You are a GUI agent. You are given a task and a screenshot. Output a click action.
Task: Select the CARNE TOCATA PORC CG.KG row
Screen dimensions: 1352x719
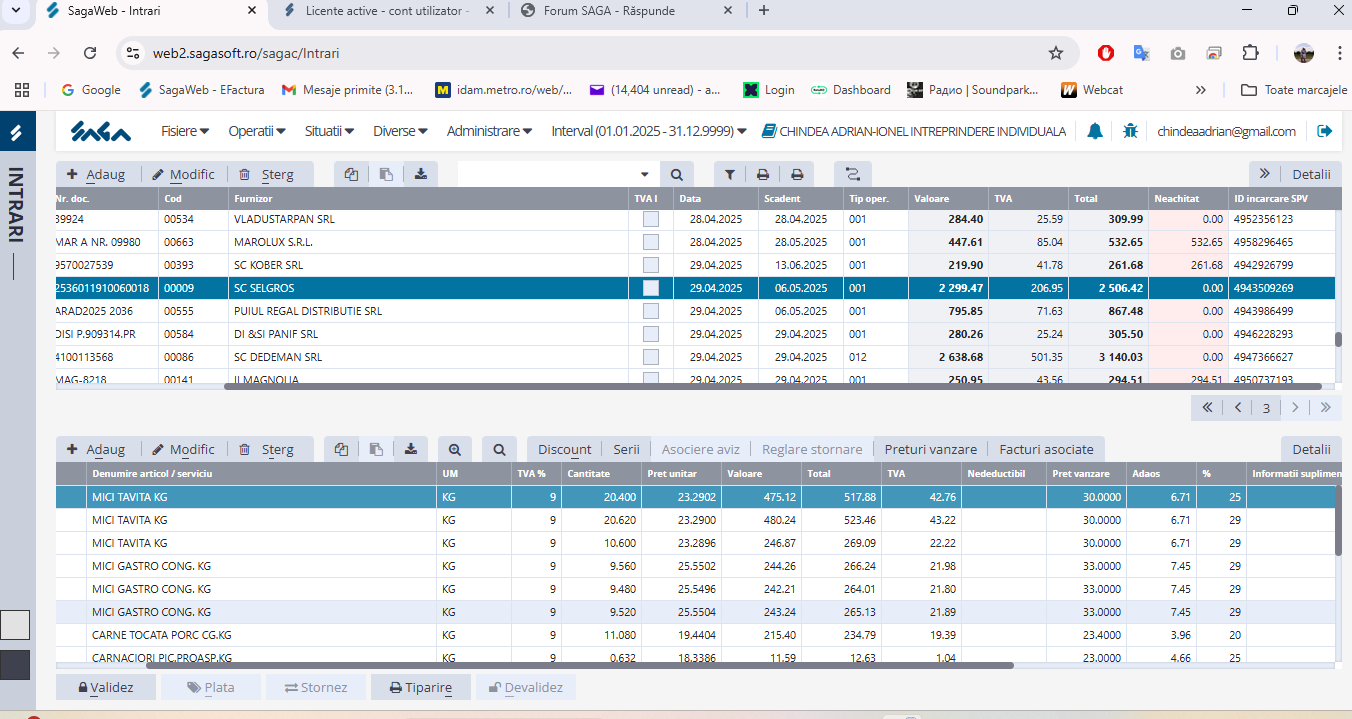coord(695,635)
